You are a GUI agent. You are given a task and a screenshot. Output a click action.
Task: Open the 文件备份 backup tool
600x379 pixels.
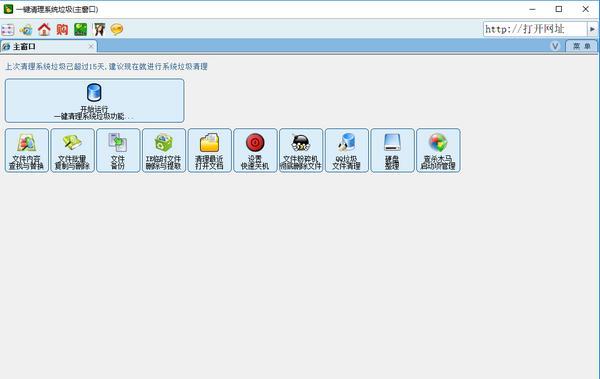click(x=118, y=150)
